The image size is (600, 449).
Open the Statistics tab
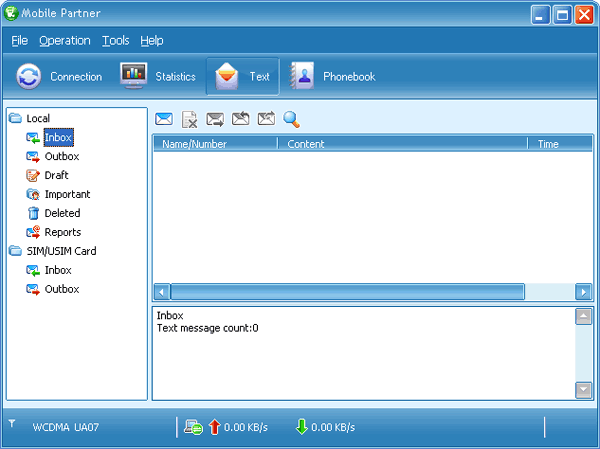158,77
